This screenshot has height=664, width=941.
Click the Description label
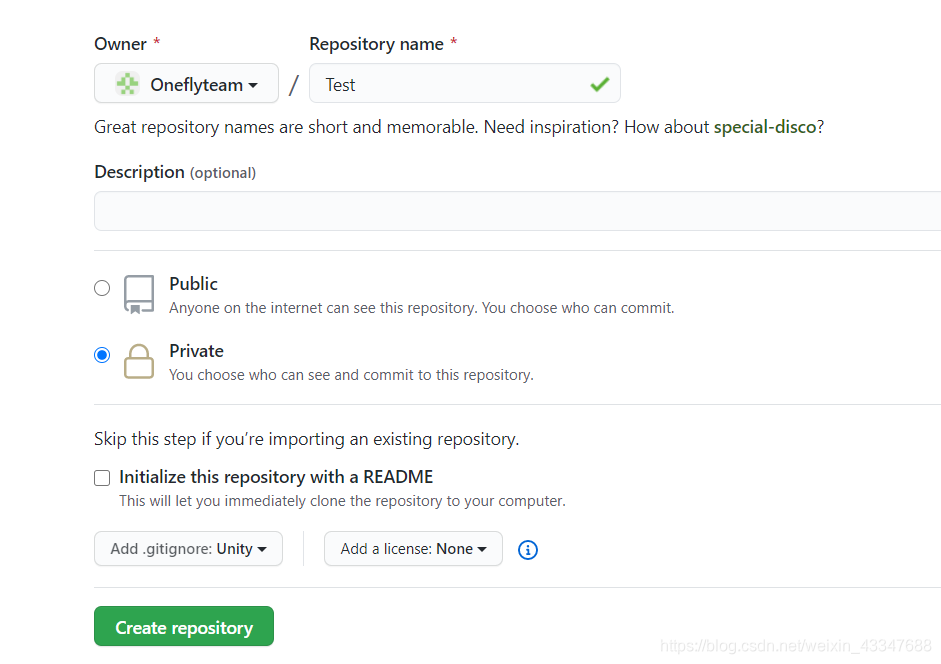pyautogui.click(x=139, y=172)
